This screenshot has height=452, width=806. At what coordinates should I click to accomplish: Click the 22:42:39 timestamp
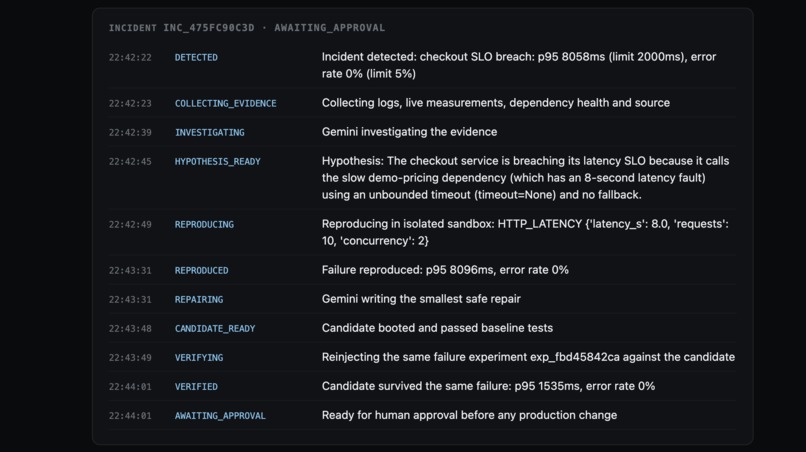(130, 133)
